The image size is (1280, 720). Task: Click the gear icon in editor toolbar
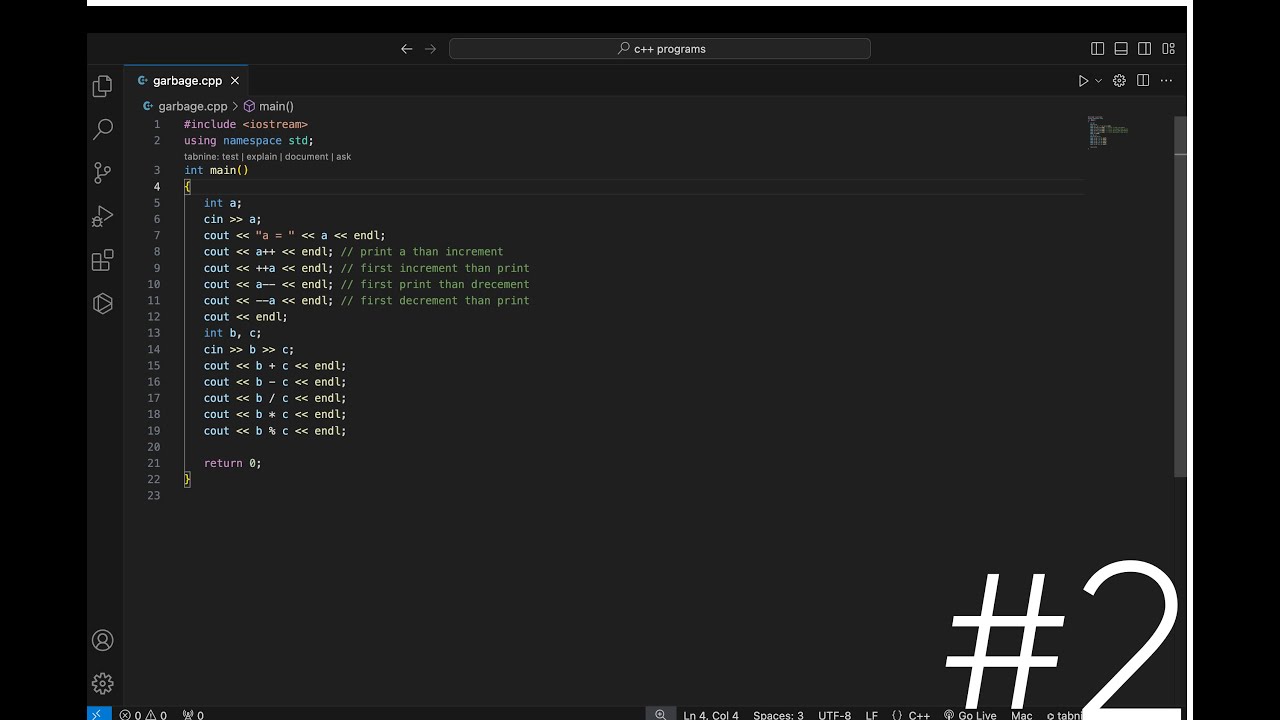[1119, 81]
